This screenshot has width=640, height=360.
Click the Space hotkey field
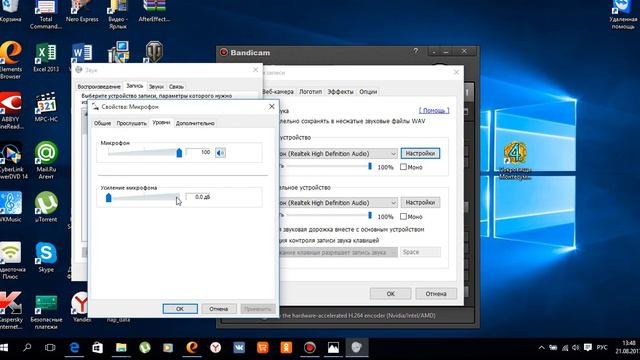tap(420, 252)
